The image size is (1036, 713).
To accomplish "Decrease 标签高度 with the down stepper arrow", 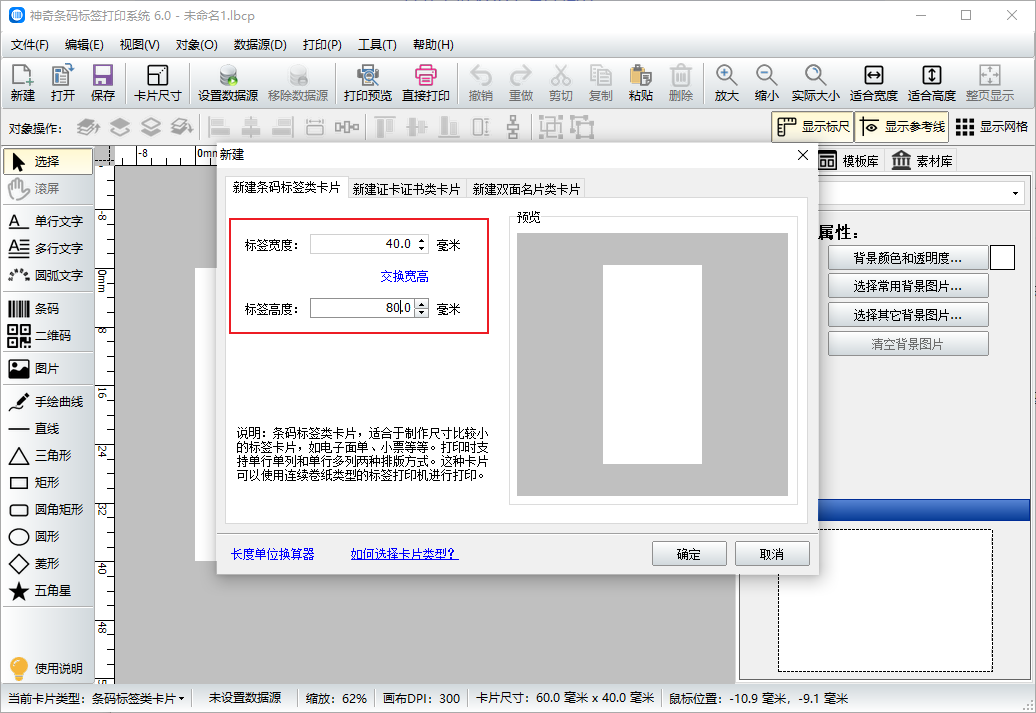I will [x=422, y=313].
